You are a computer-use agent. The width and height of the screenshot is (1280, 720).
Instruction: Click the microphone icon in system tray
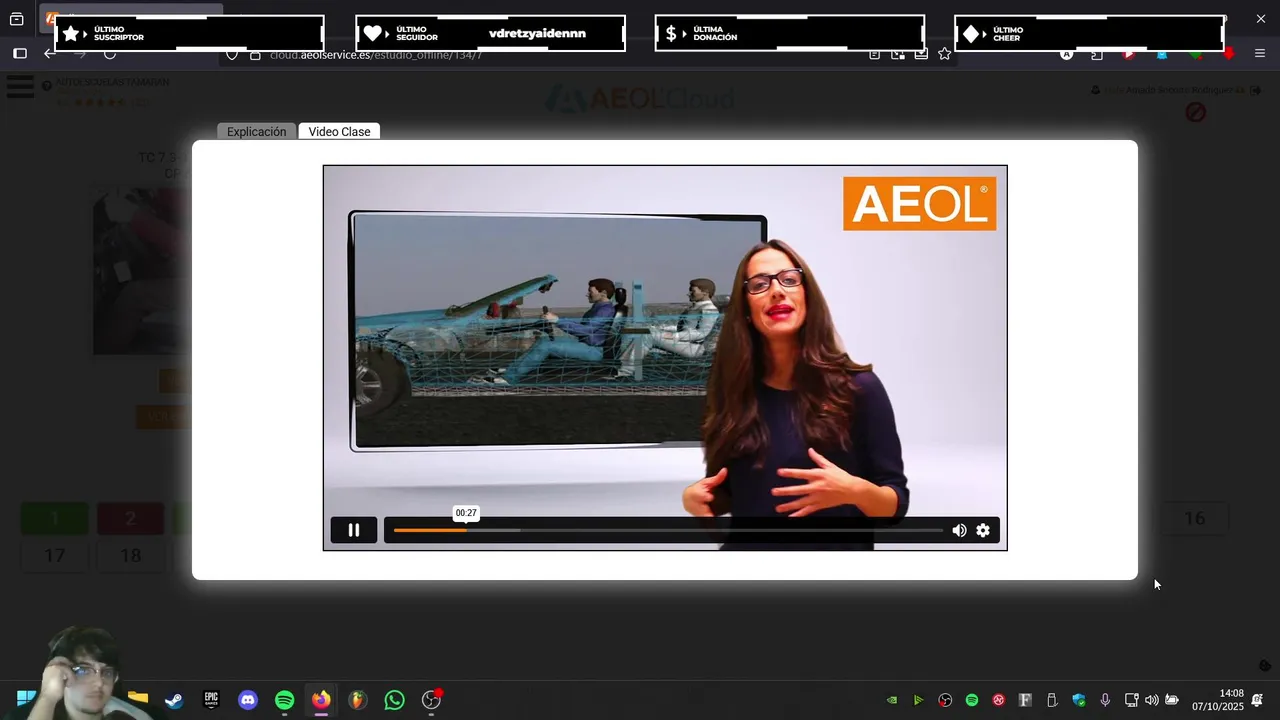click(x=1105, y=700)
